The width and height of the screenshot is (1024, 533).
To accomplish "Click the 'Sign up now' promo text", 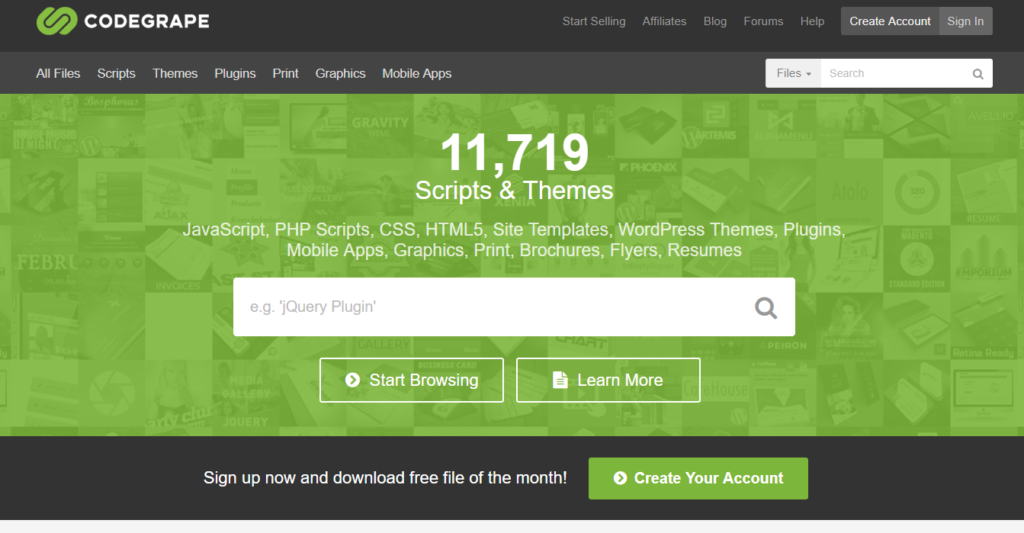I will [x=385, y=478].
